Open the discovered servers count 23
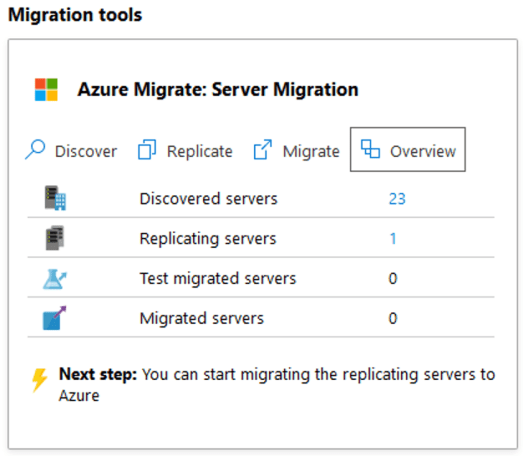 click(x=397, y=199)
